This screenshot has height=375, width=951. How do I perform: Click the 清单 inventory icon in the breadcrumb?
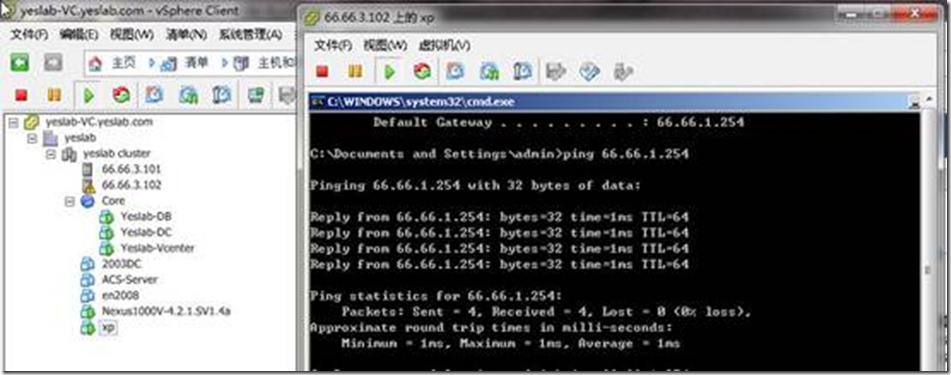pyautogui.click(x=169, y=63)
